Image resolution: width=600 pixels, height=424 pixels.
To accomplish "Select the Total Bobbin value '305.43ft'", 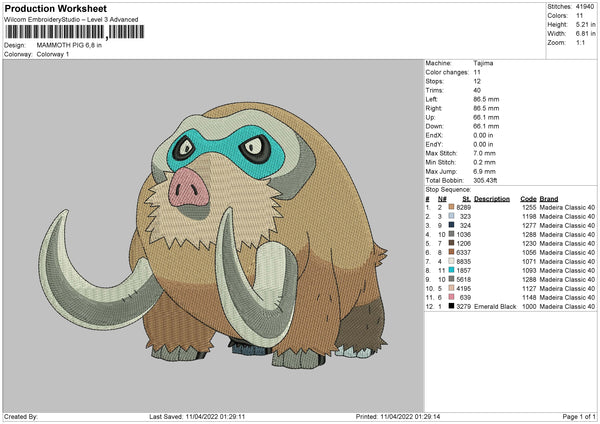I will click(485, 180).
